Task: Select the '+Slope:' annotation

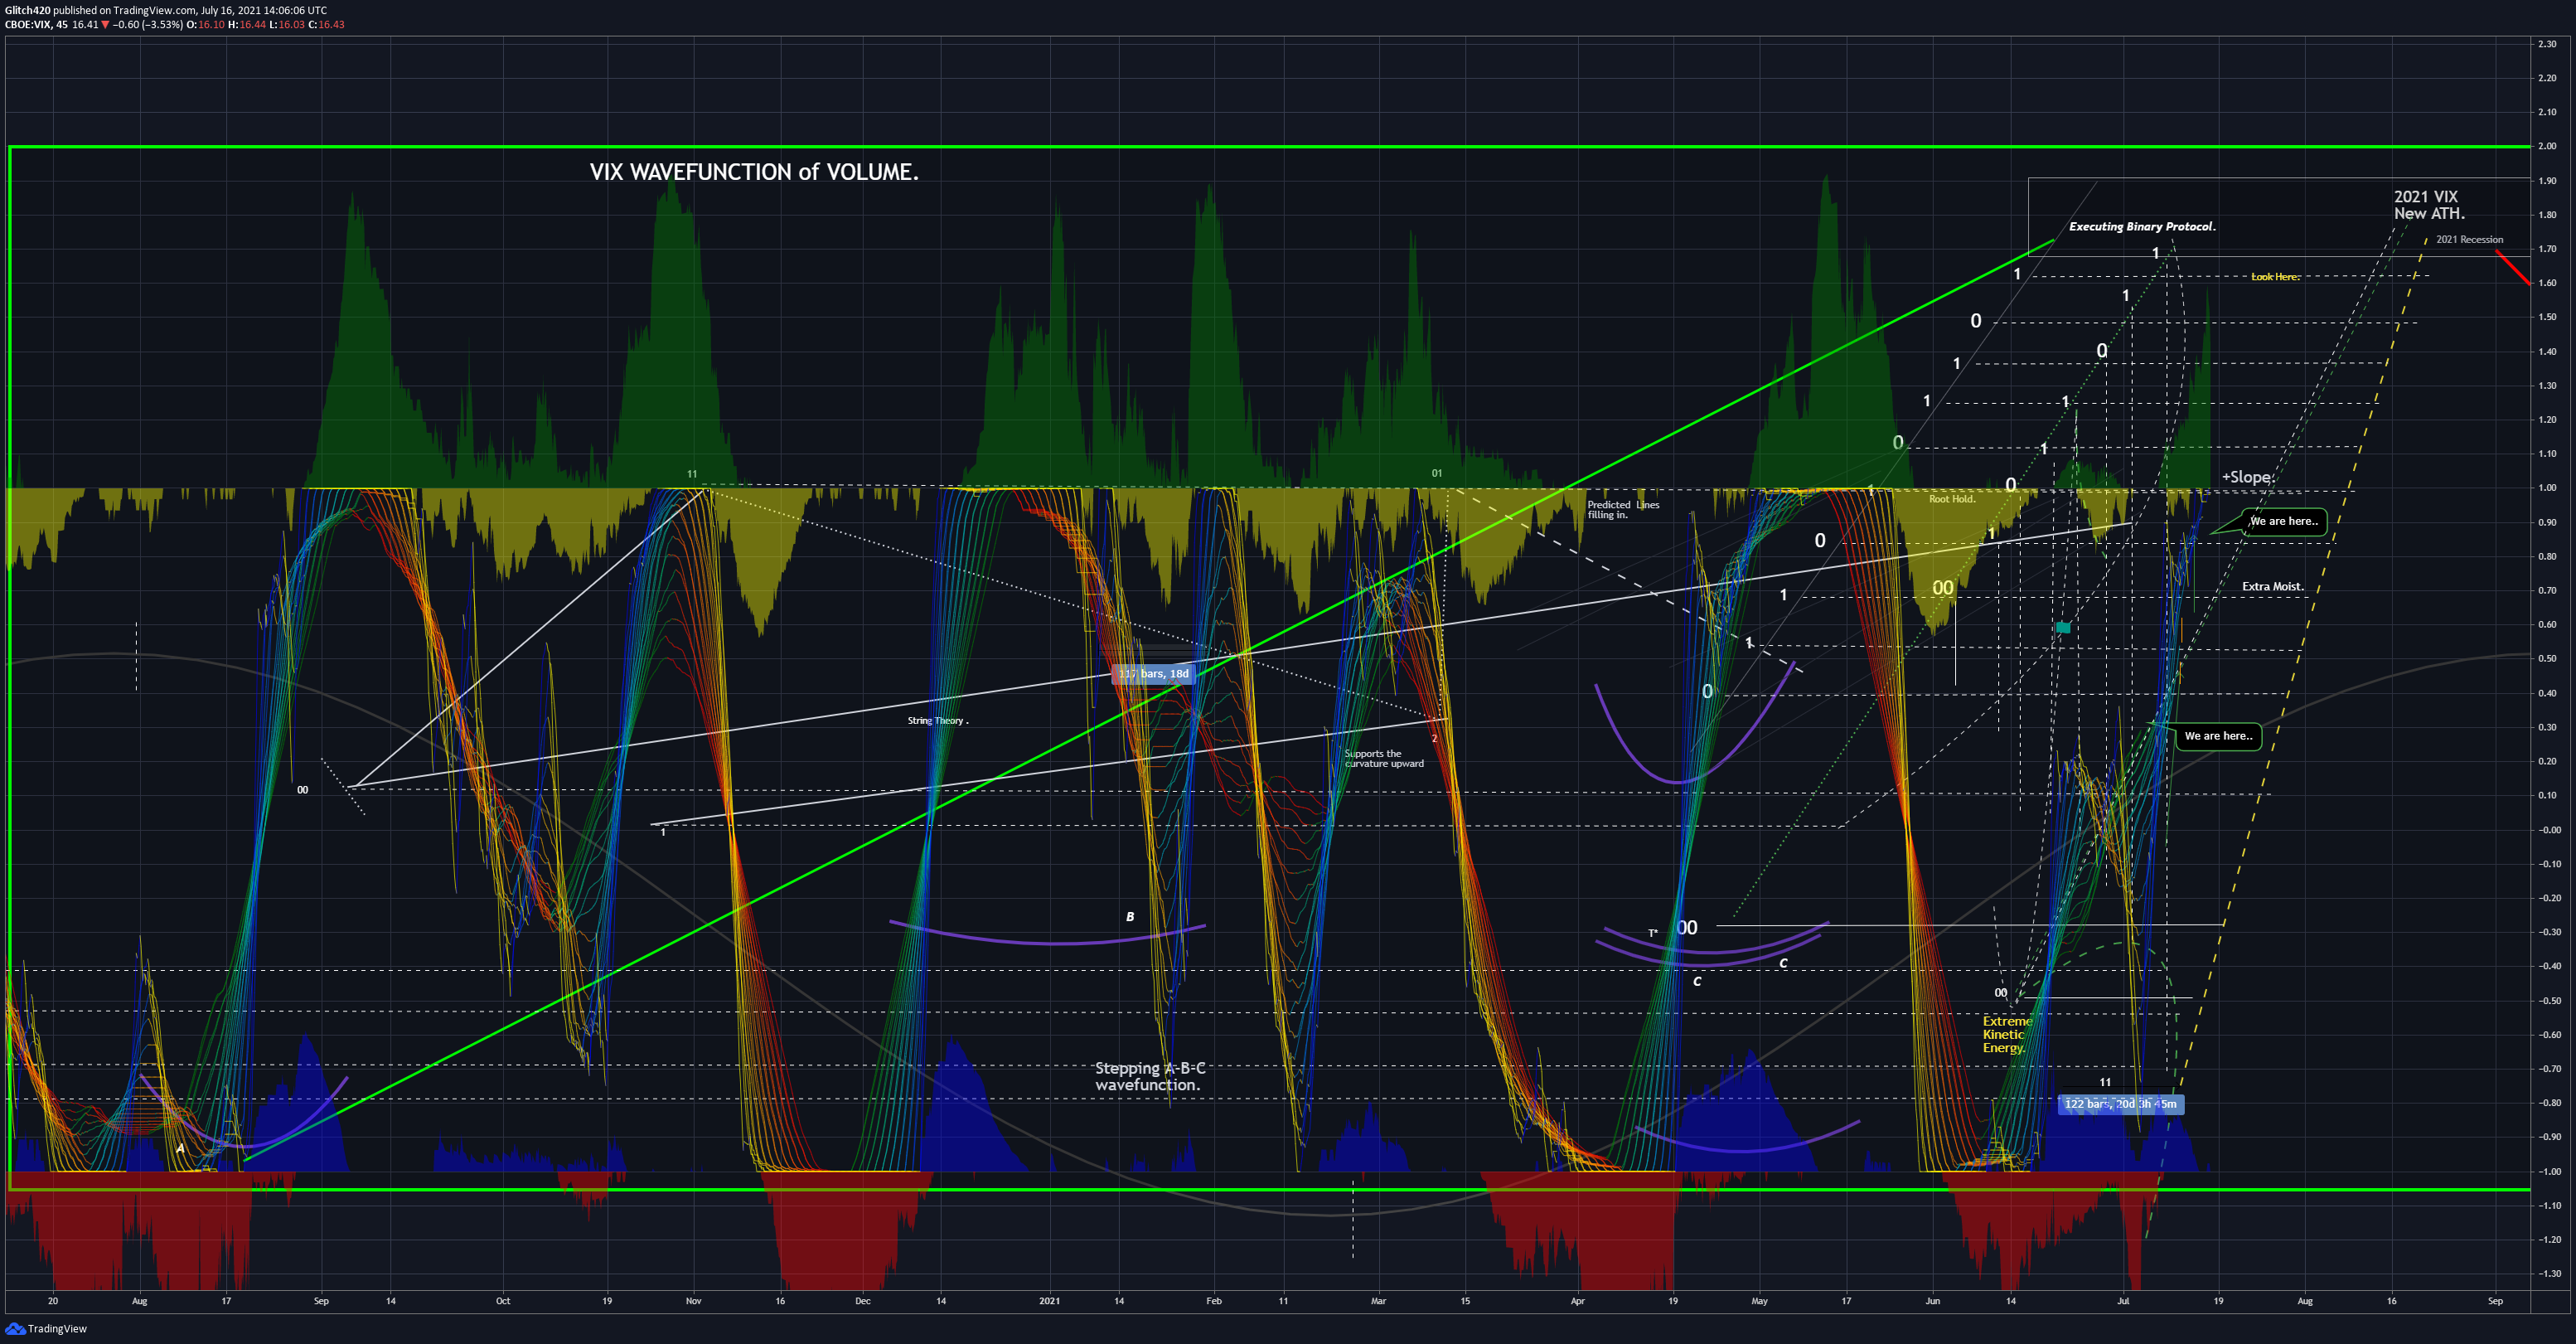Action: (x=2248, y=478)
